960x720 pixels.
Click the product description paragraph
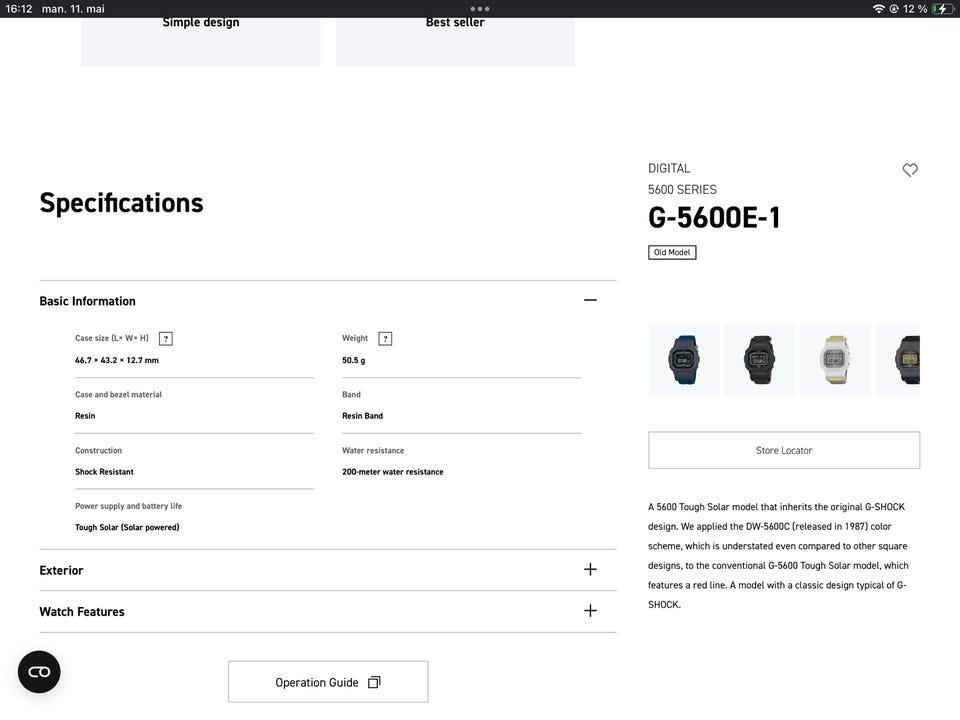pos(778,555)
